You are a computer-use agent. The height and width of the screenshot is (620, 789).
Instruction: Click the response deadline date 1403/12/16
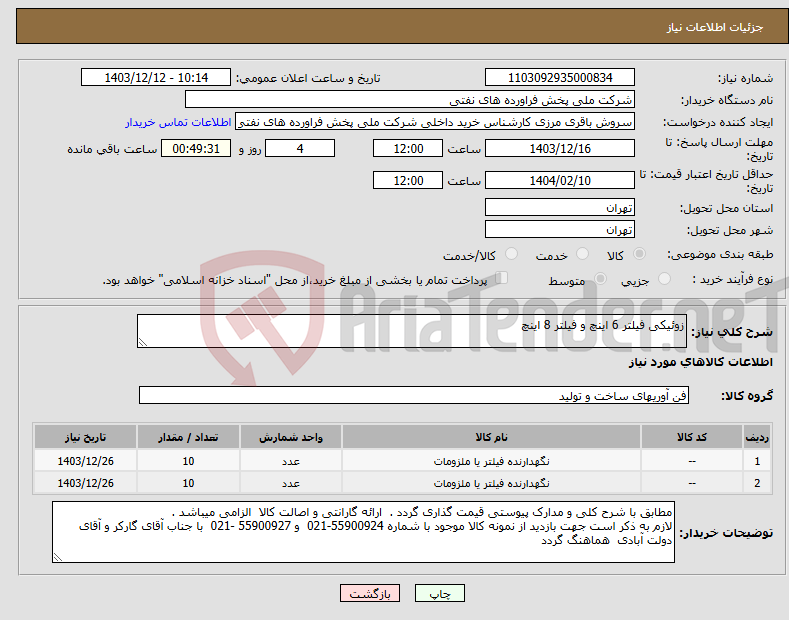click(560, 148)
